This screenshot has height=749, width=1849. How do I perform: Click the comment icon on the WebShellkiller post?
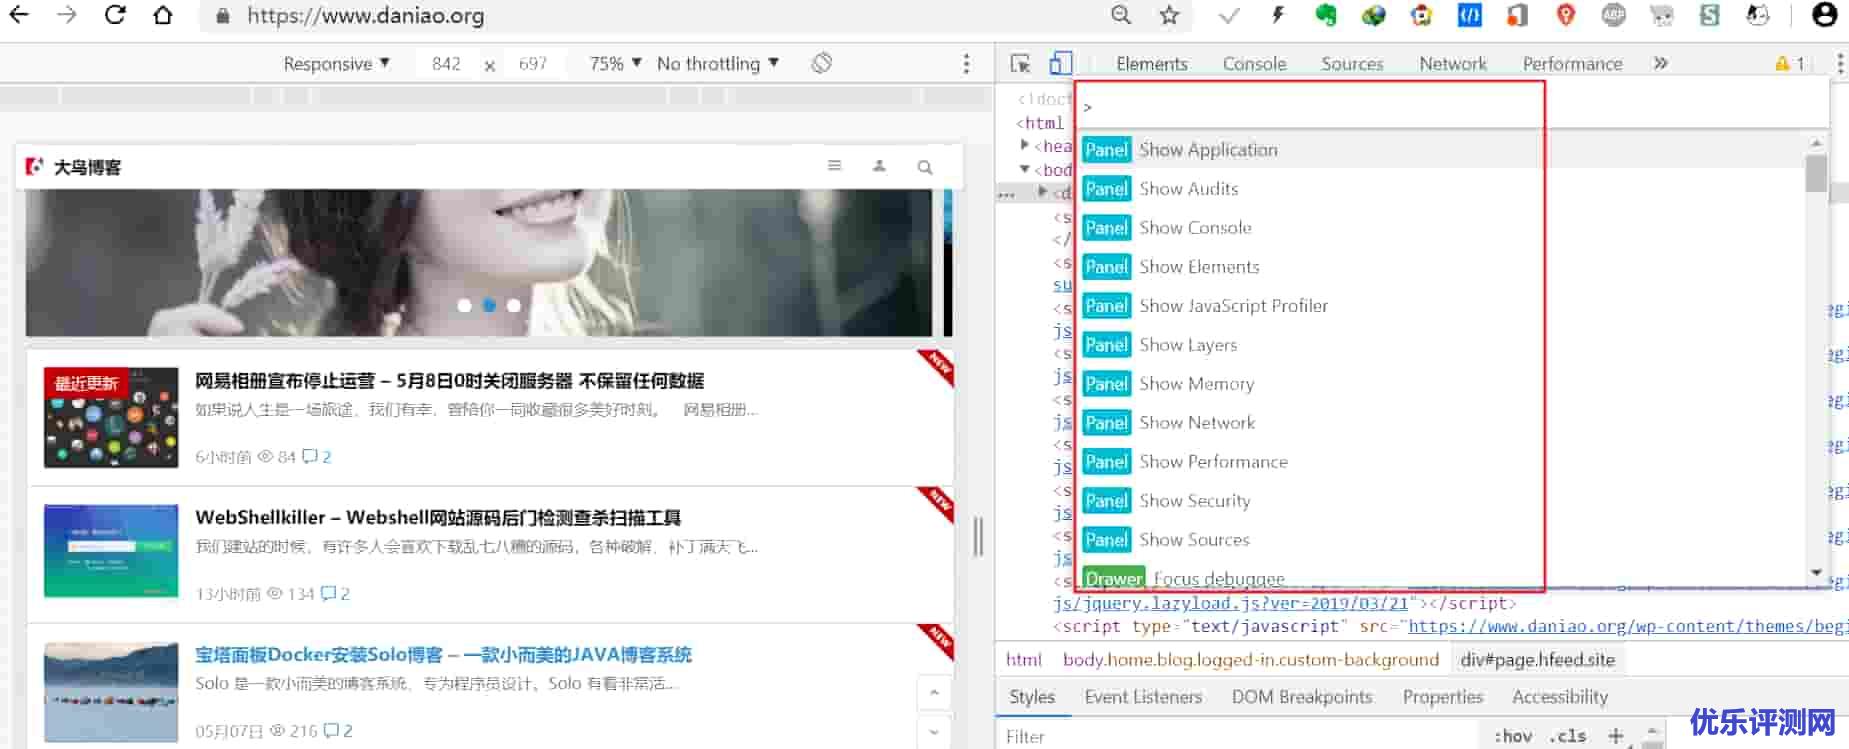[328, 593]
